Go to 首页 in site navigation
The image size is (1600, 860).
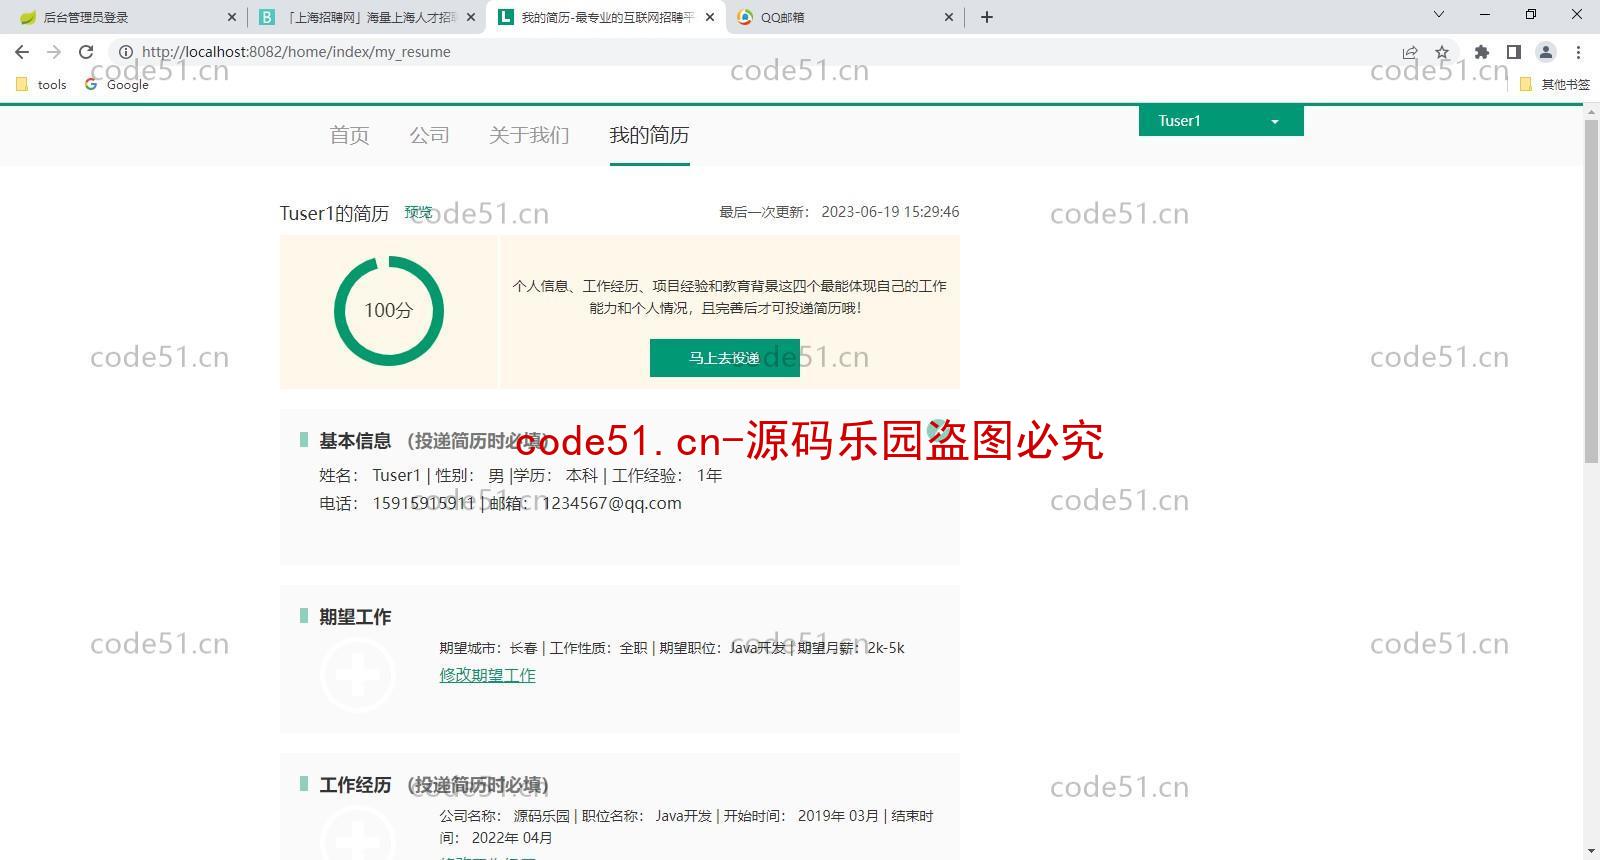coord(349,135)
